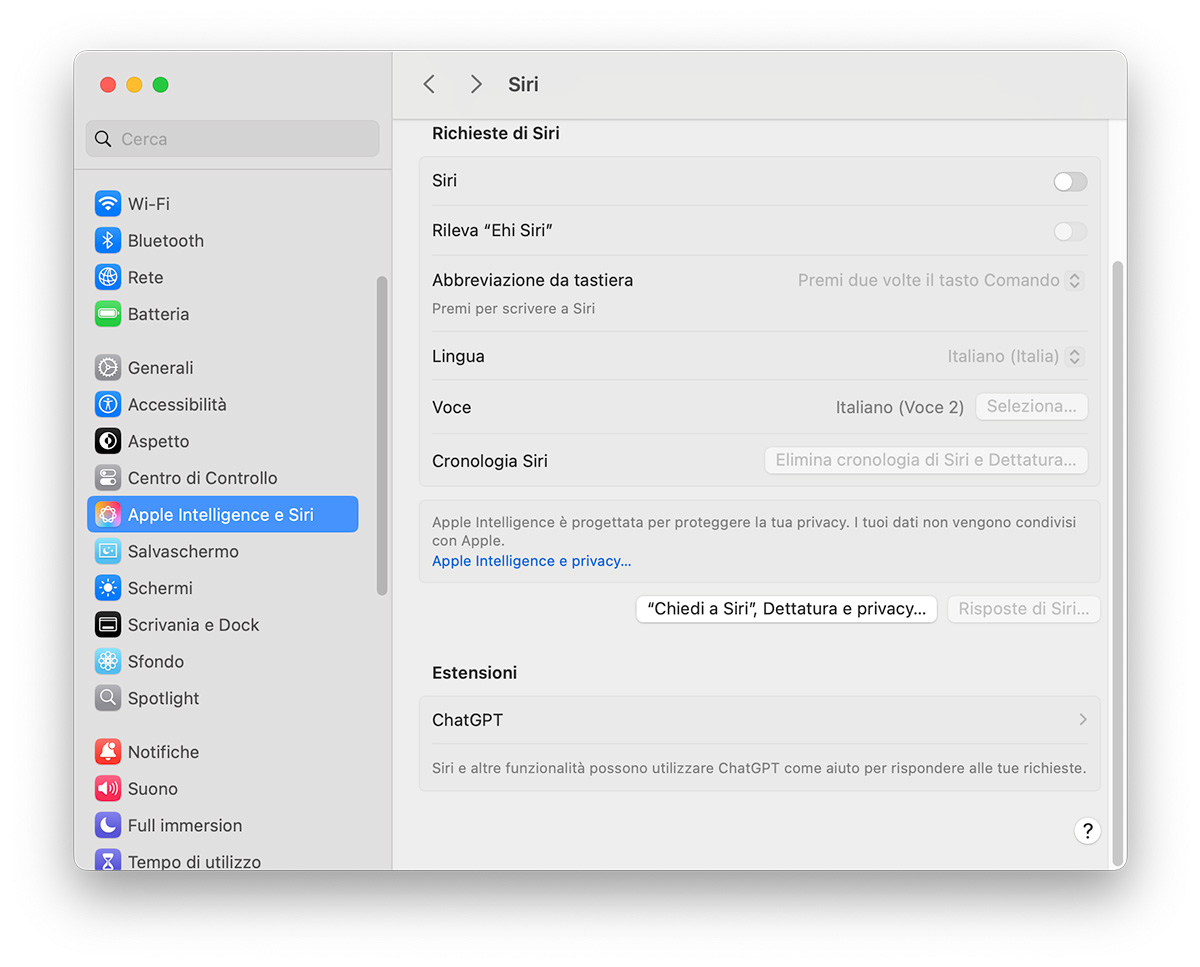The image size is (1200, 967).
Task: Open the Suono label
Action: coord(153,789)
